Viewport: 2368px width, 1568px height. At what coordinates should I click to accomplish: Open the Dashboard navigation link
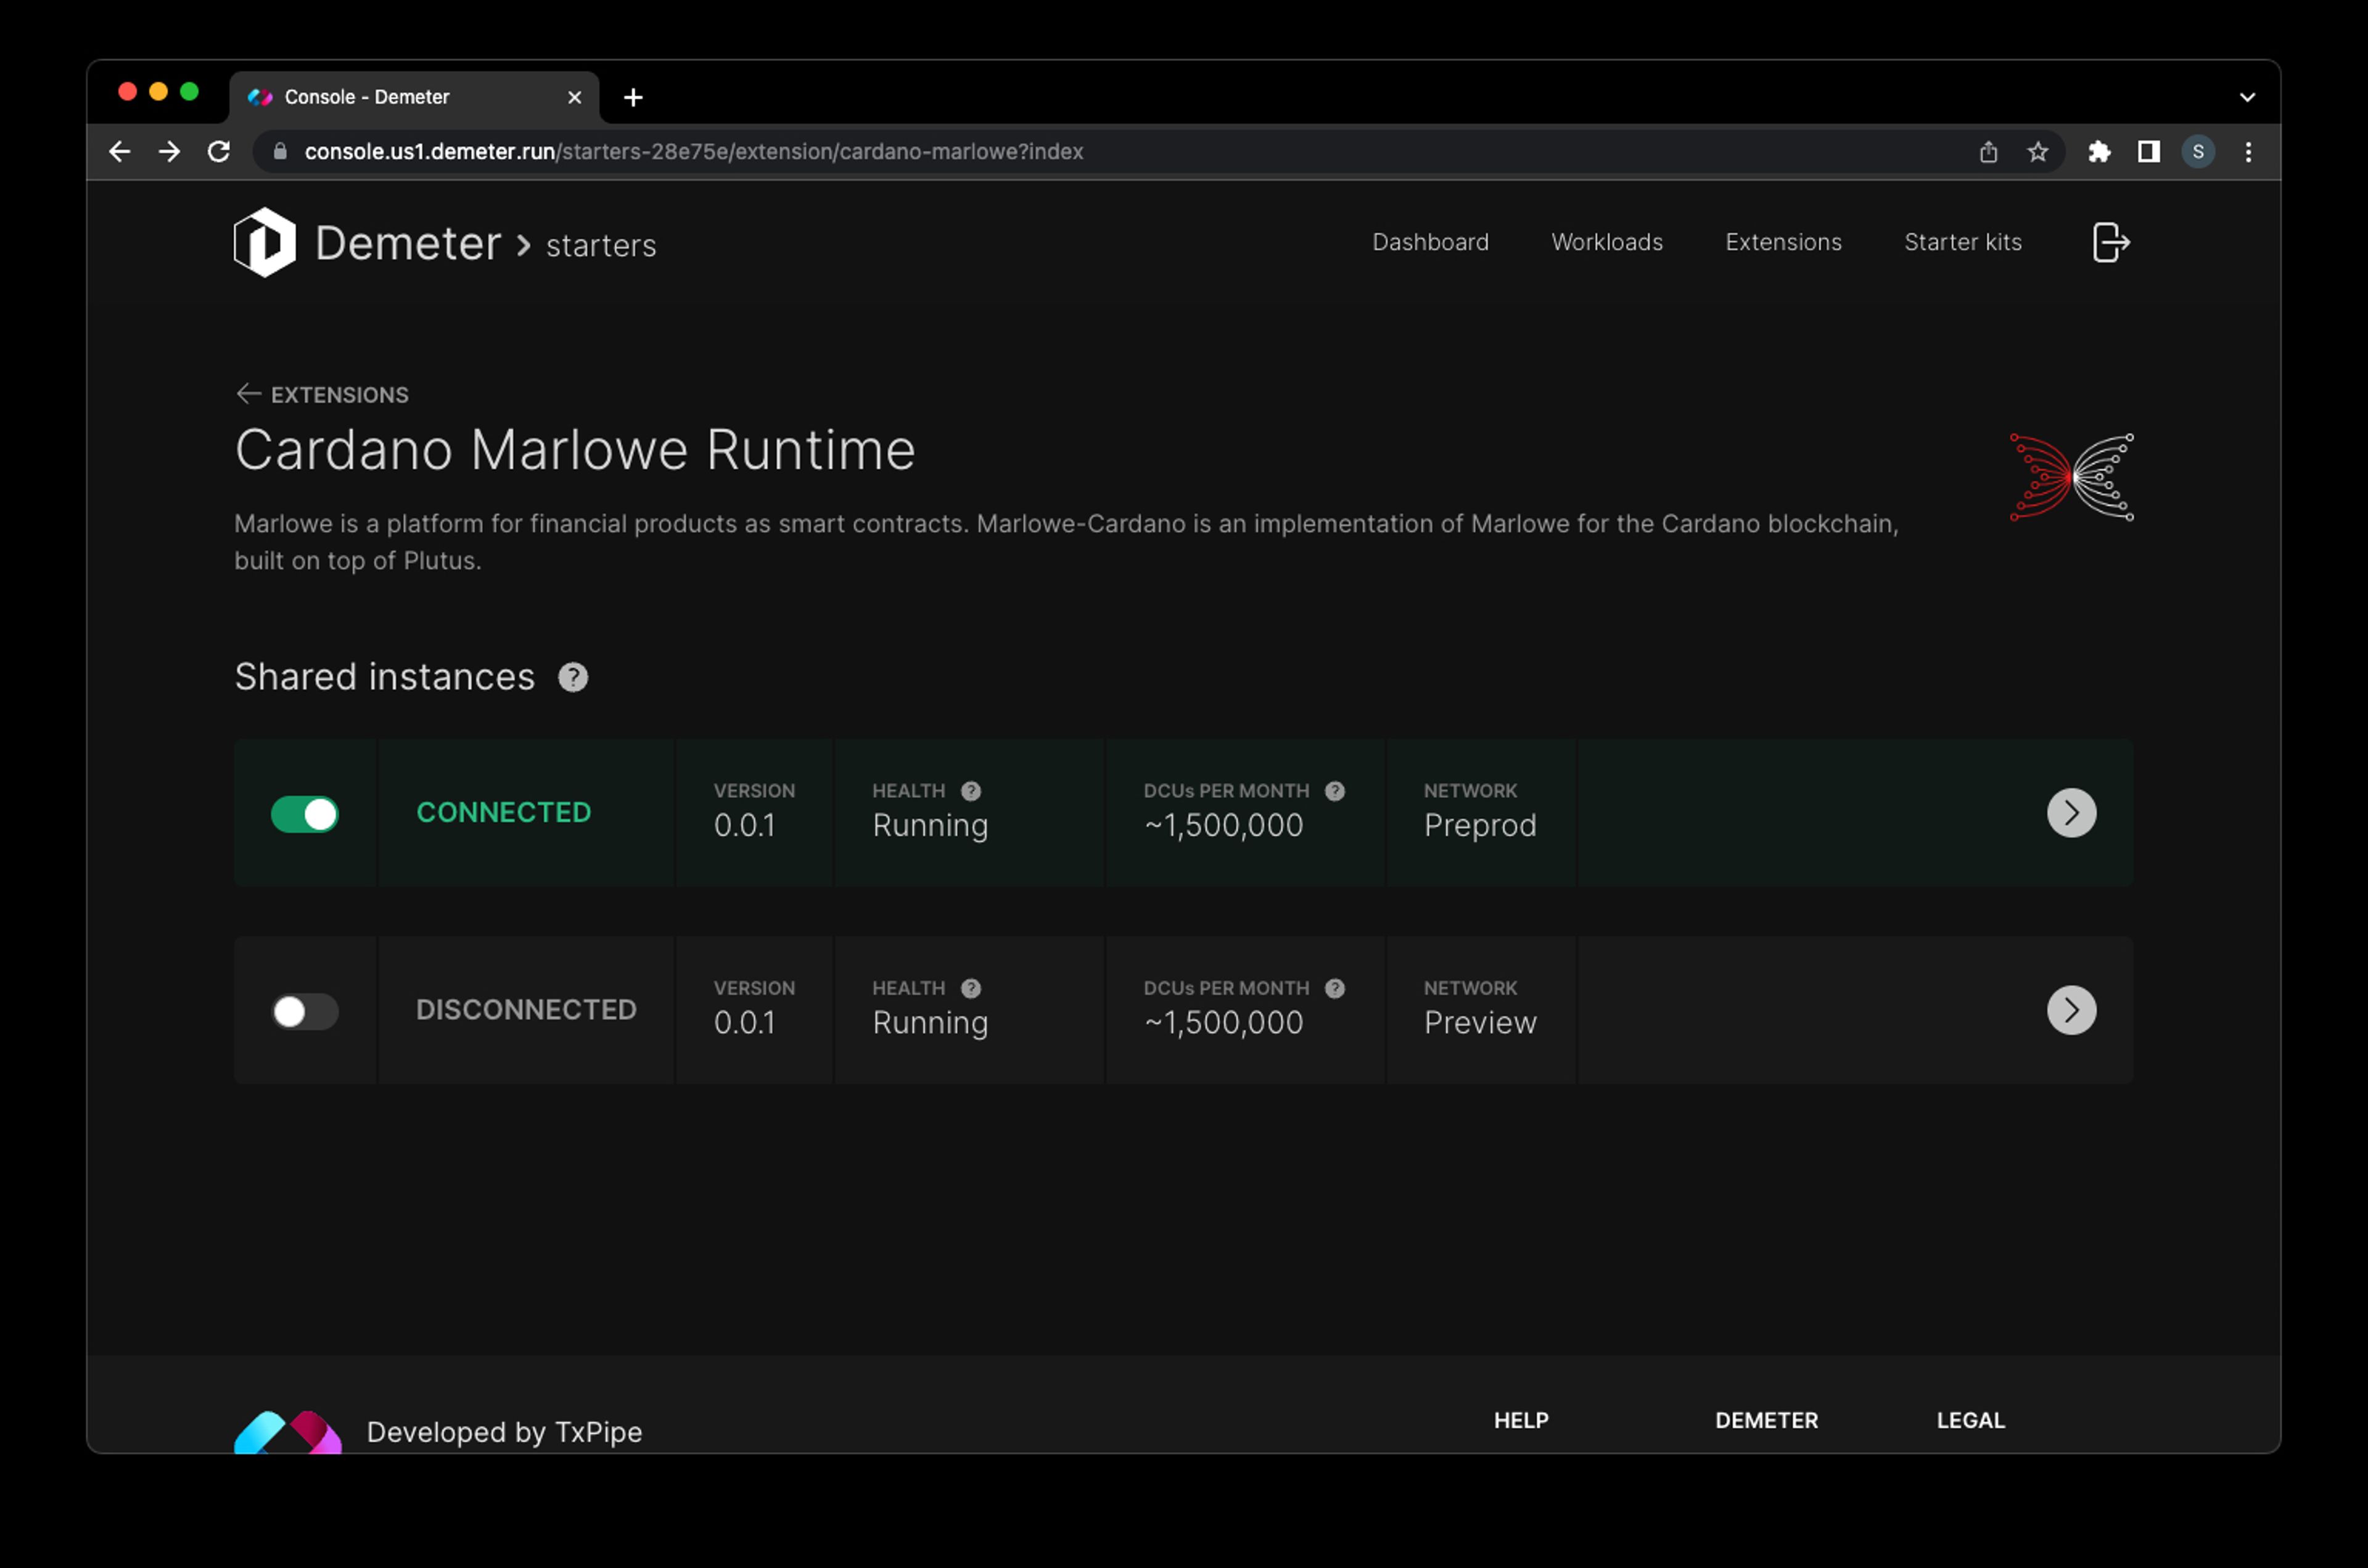coord(1430,242)
